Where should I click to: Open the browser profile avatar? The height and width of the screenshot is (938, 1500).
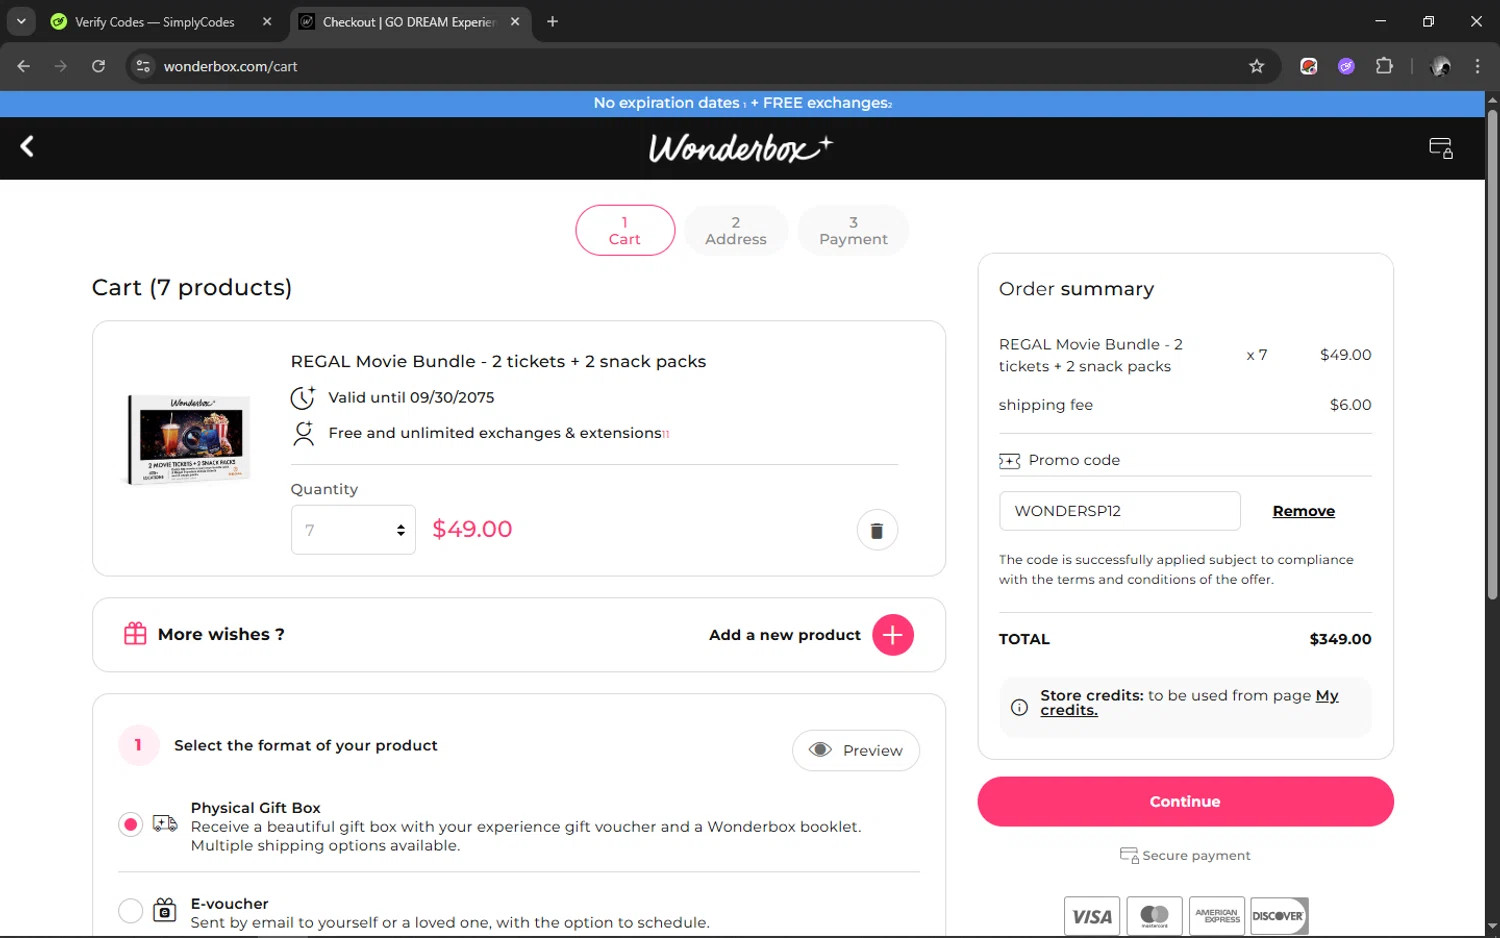(x=1440, y=66)
